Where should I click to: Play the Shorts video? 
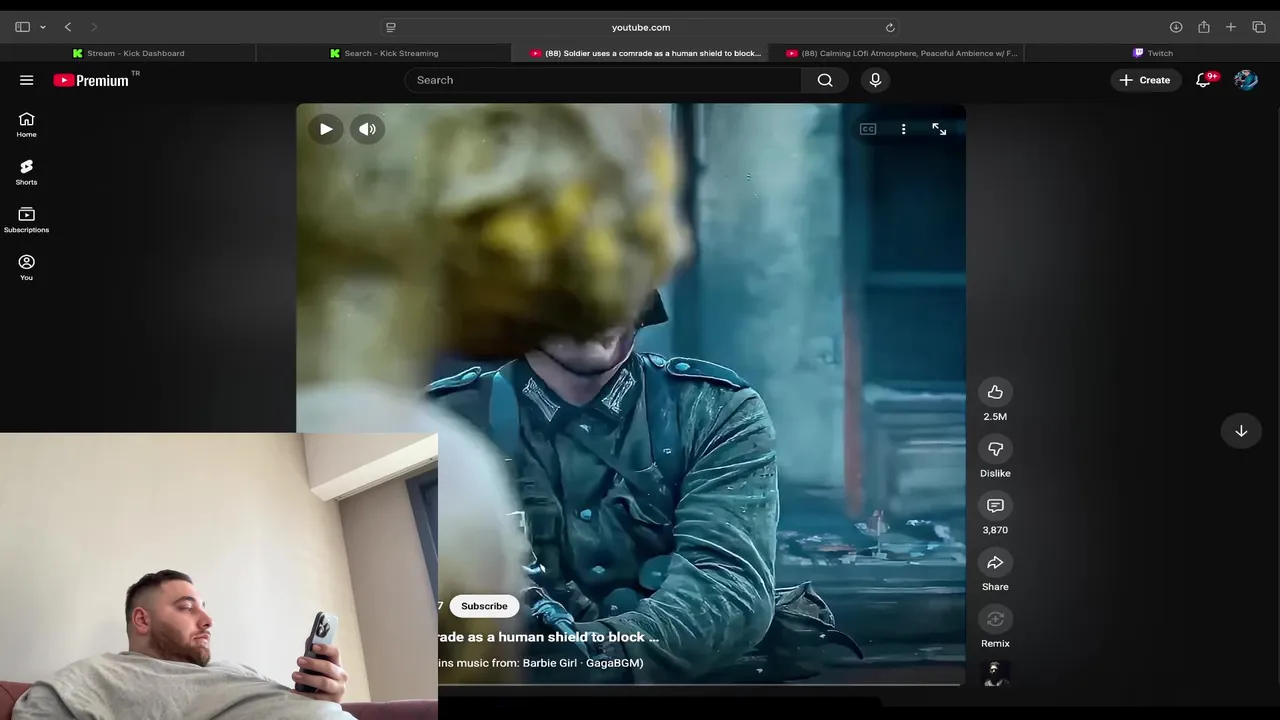pos(326,129)
